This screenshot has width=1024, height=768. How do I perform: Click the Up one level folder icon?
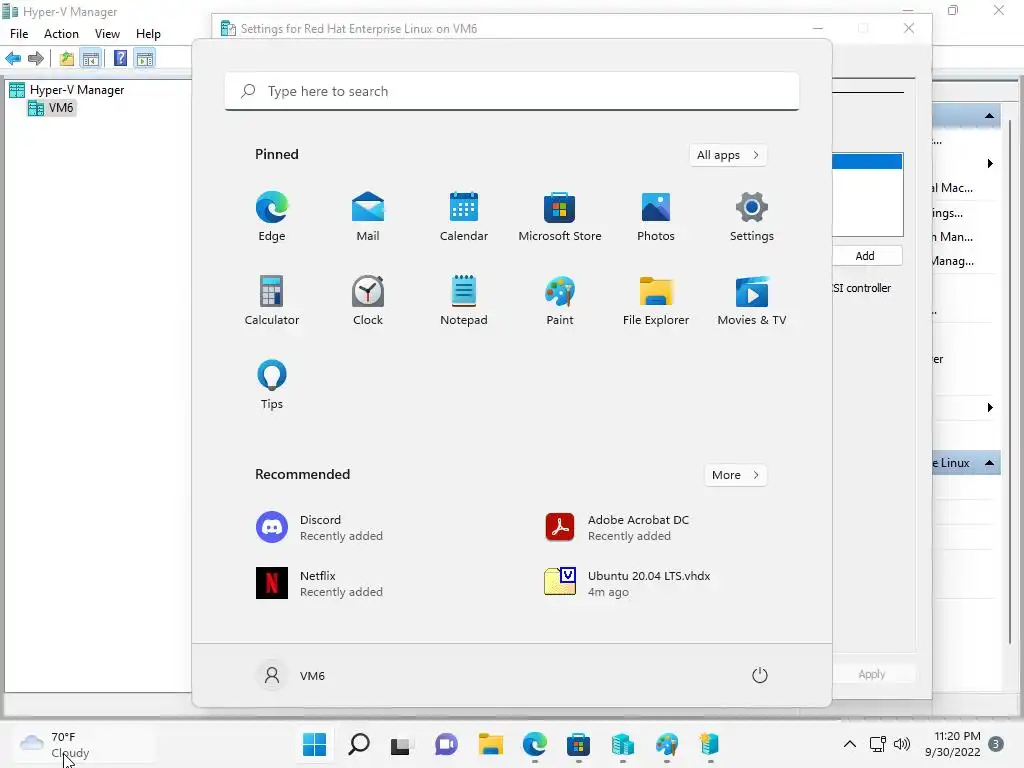pos(67,59)
